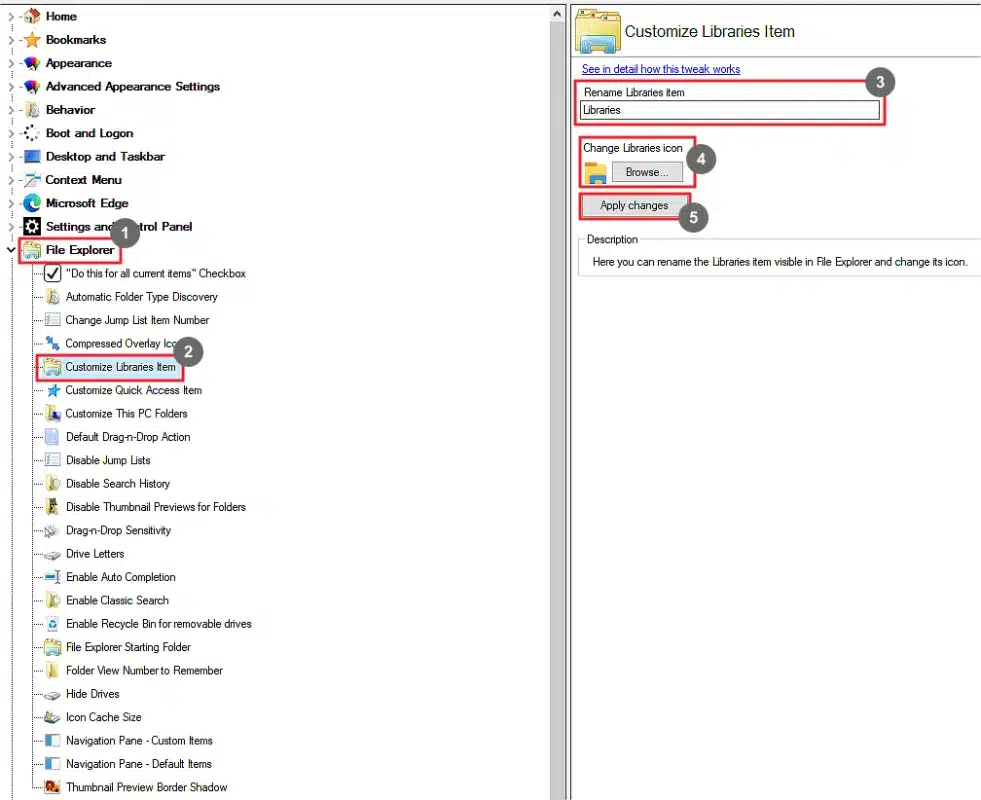The height and width of the screenshot is (800, 981).
Task: Expand the Desktop and Taskbar node
Action: coord(11,156)
